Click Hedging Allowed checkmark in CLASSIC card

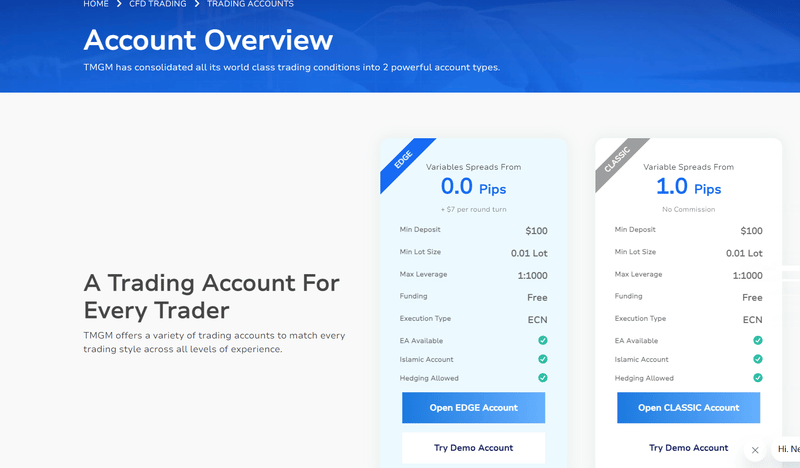(x=758, y=378)
